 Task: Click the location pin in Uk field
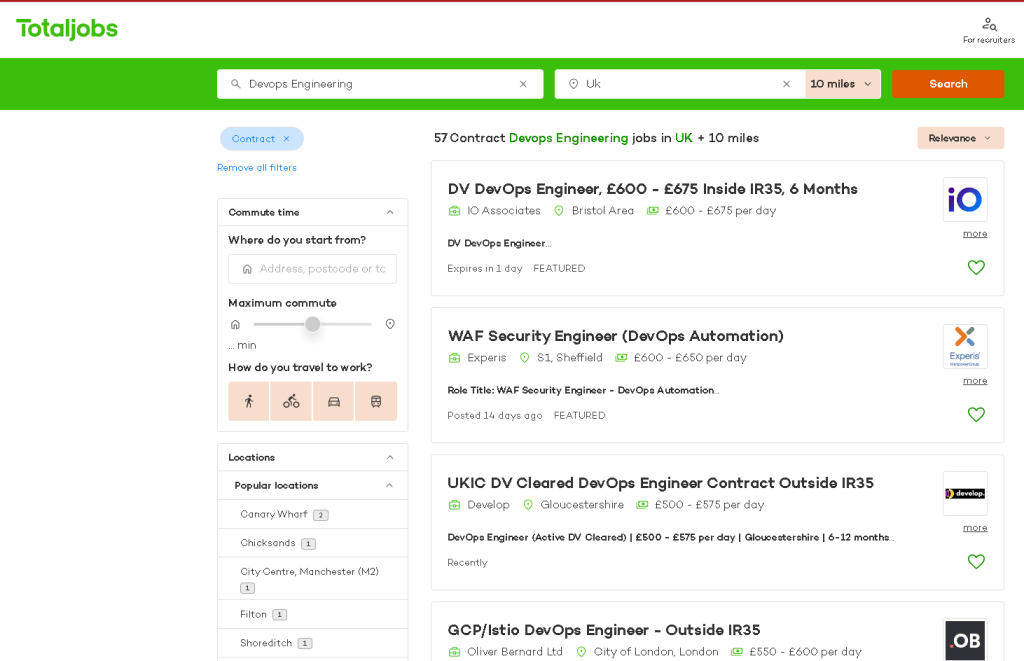[x=573, y=84]
